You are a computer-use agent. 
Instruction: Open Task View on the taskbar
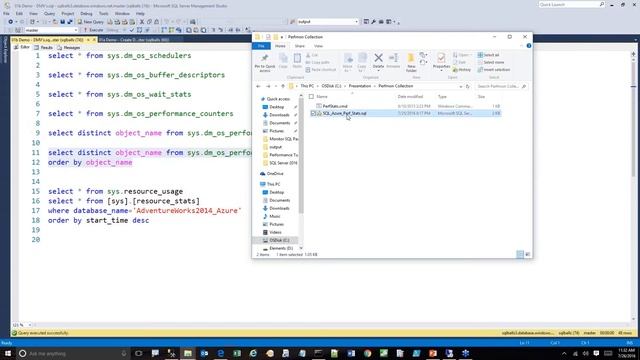point(138,353)
